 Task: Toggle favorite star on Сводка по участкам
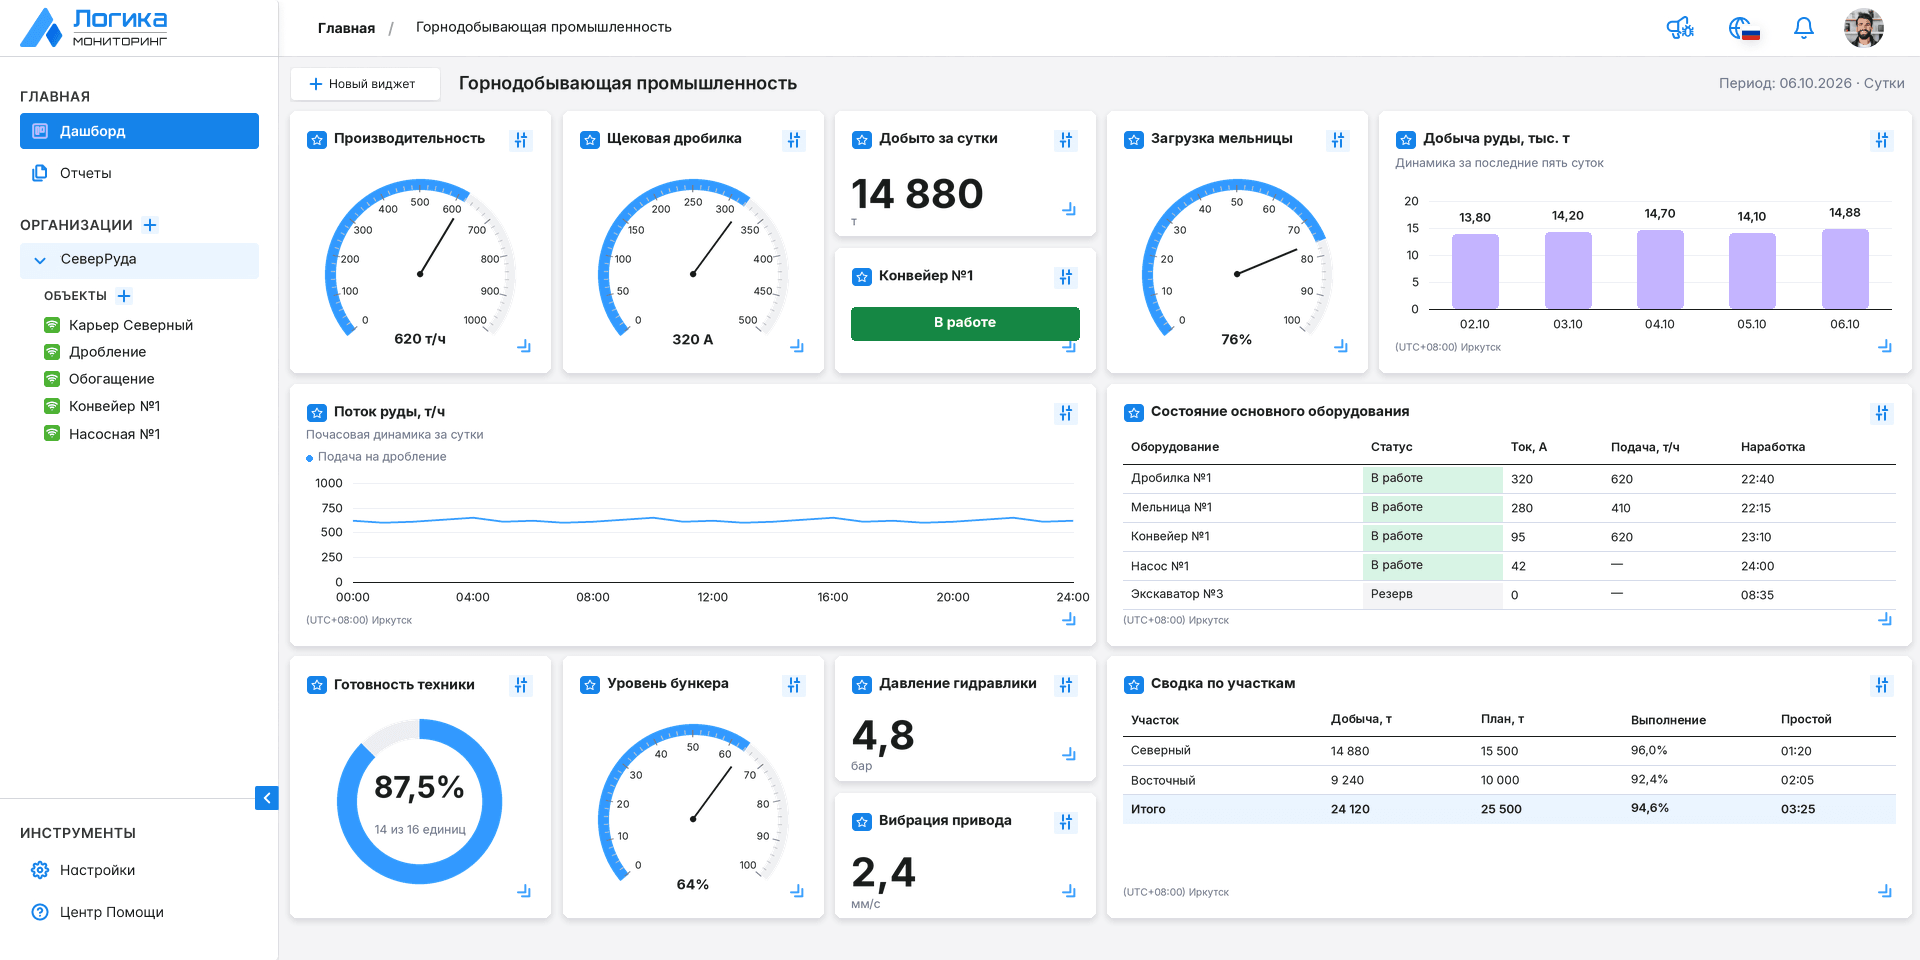1134,685
